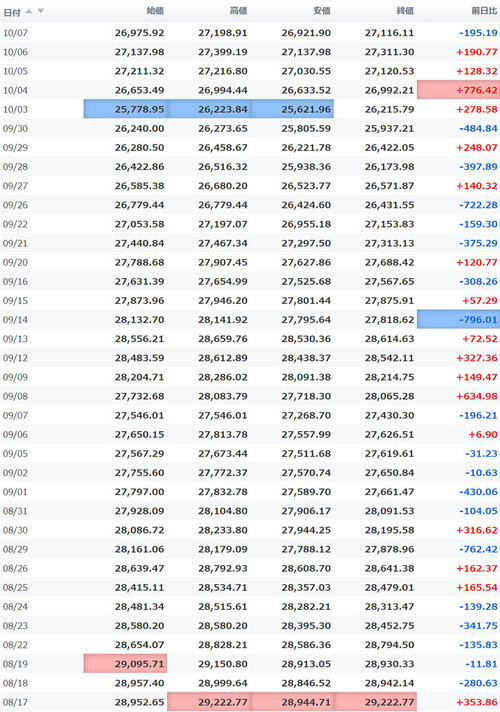Select close value 26,422.05
Image resolution: width=500 pixels, height=712 pixels.
[x=389, y=148]
